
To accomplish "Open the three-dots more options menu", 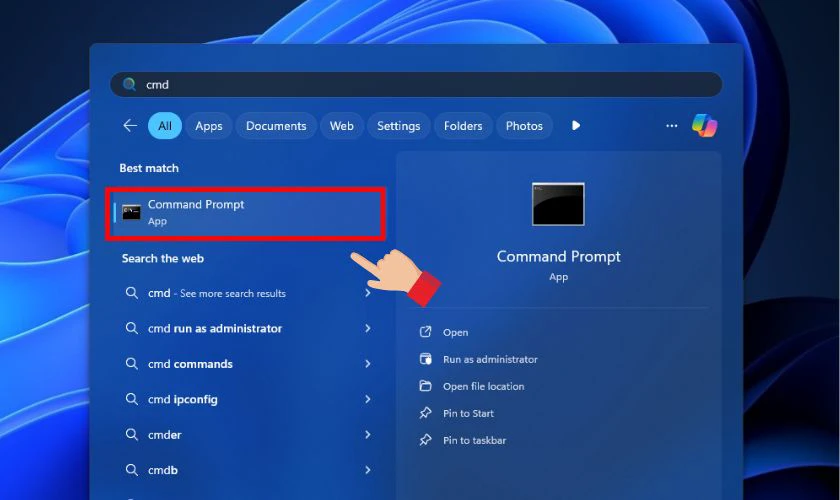I will 672,126.
